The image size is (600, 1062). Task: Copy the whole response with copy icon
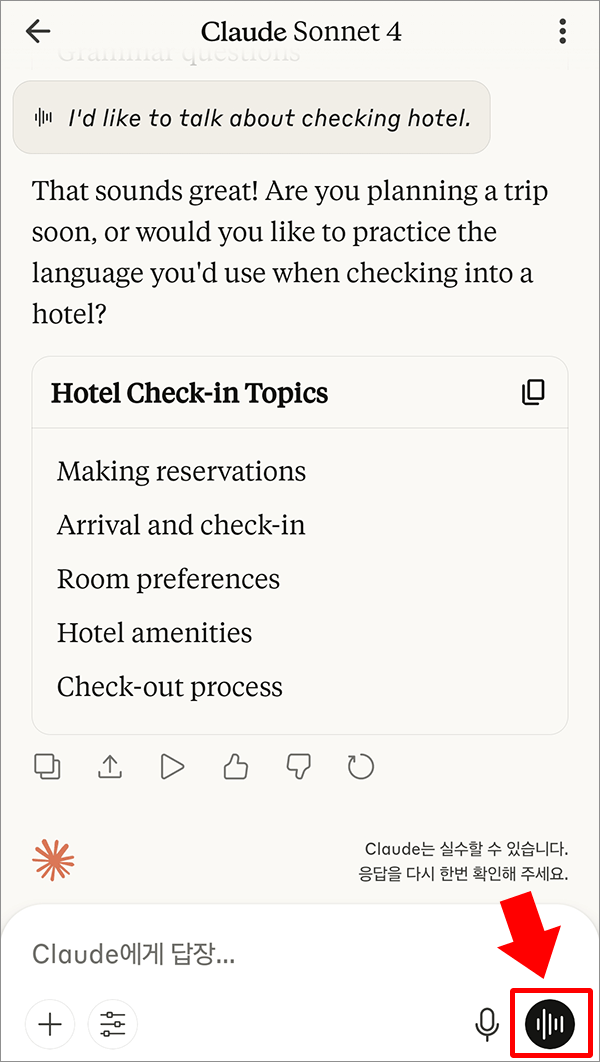(47, 767)
